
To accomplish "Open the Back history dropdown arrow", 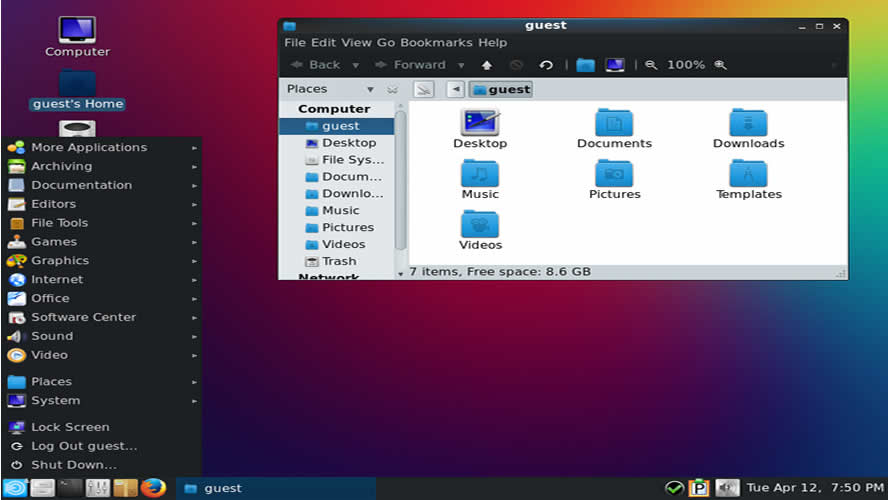I will pyautogui.click(x=355, y=65).
